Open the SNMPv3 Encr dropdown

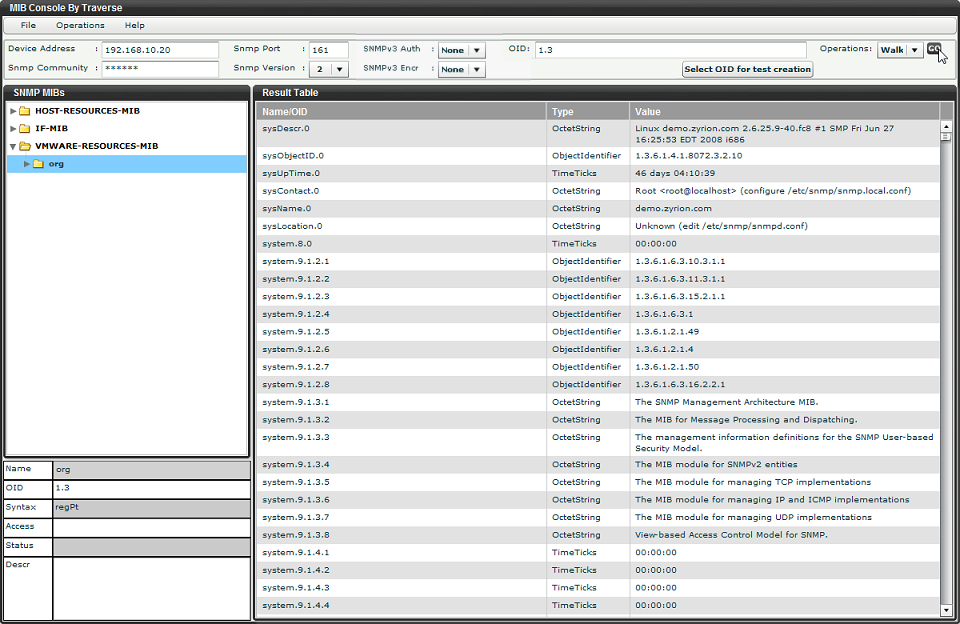[x=476, y=70]
